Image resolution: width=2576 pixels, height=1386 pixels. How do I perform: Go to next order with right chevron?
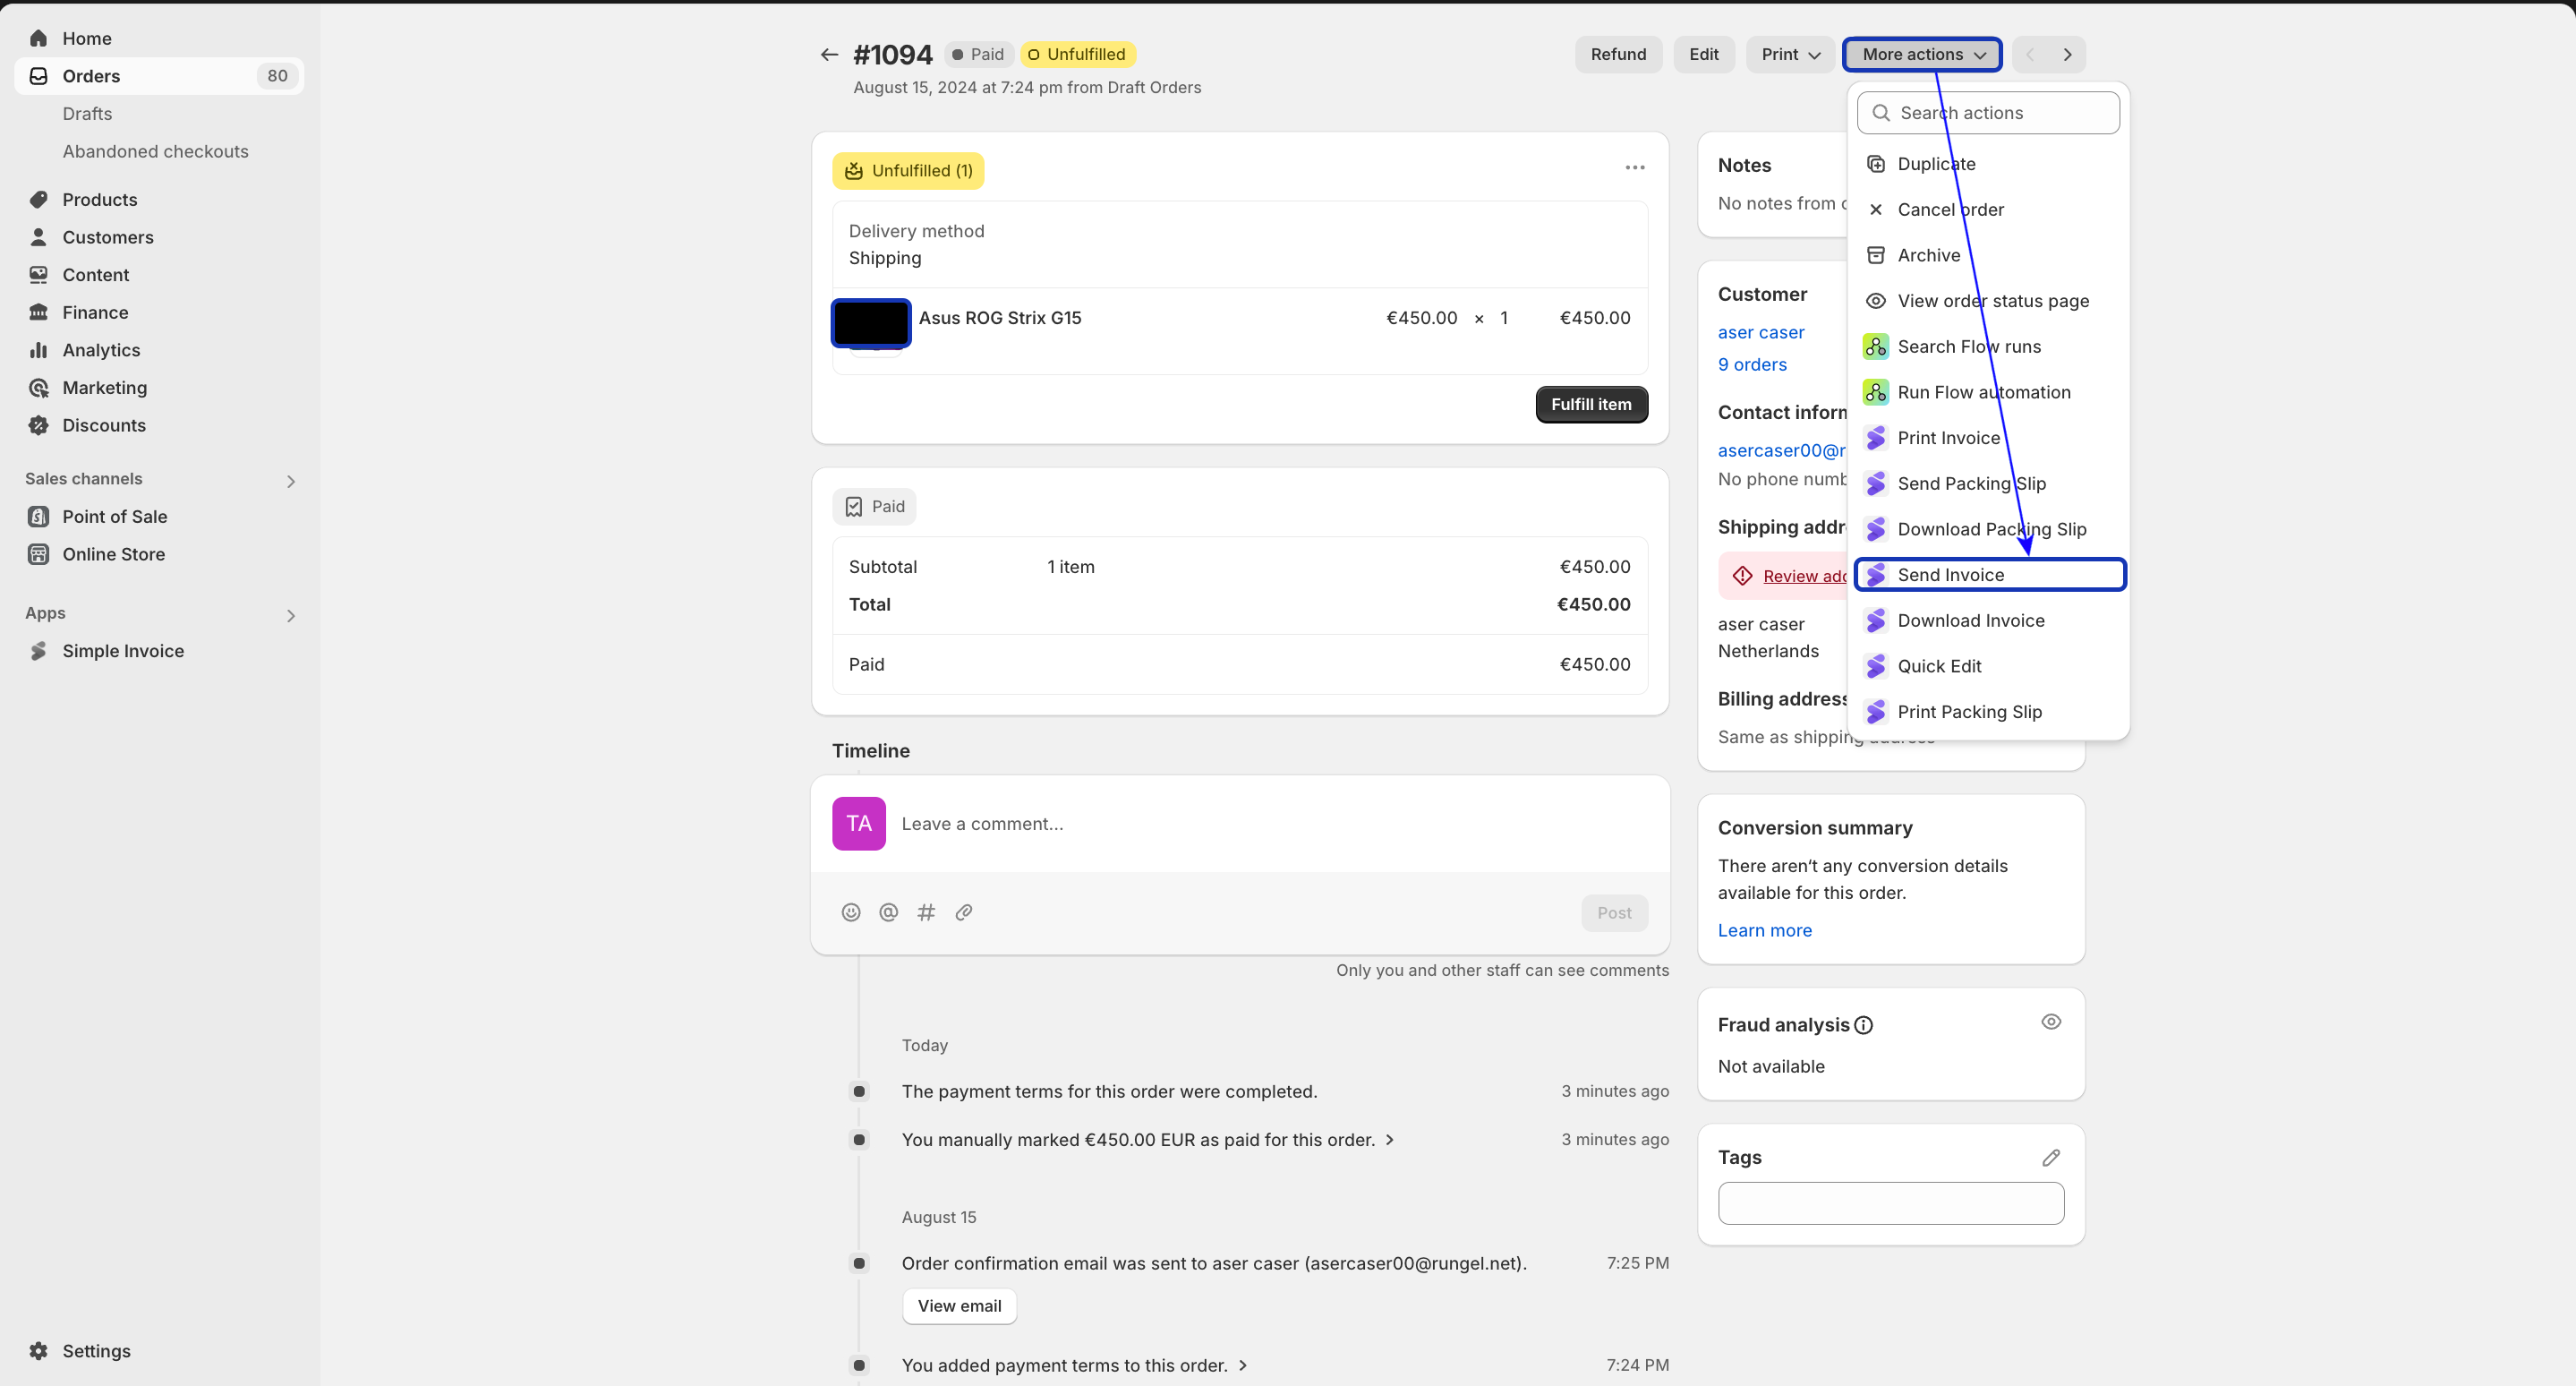(2067, 55)
